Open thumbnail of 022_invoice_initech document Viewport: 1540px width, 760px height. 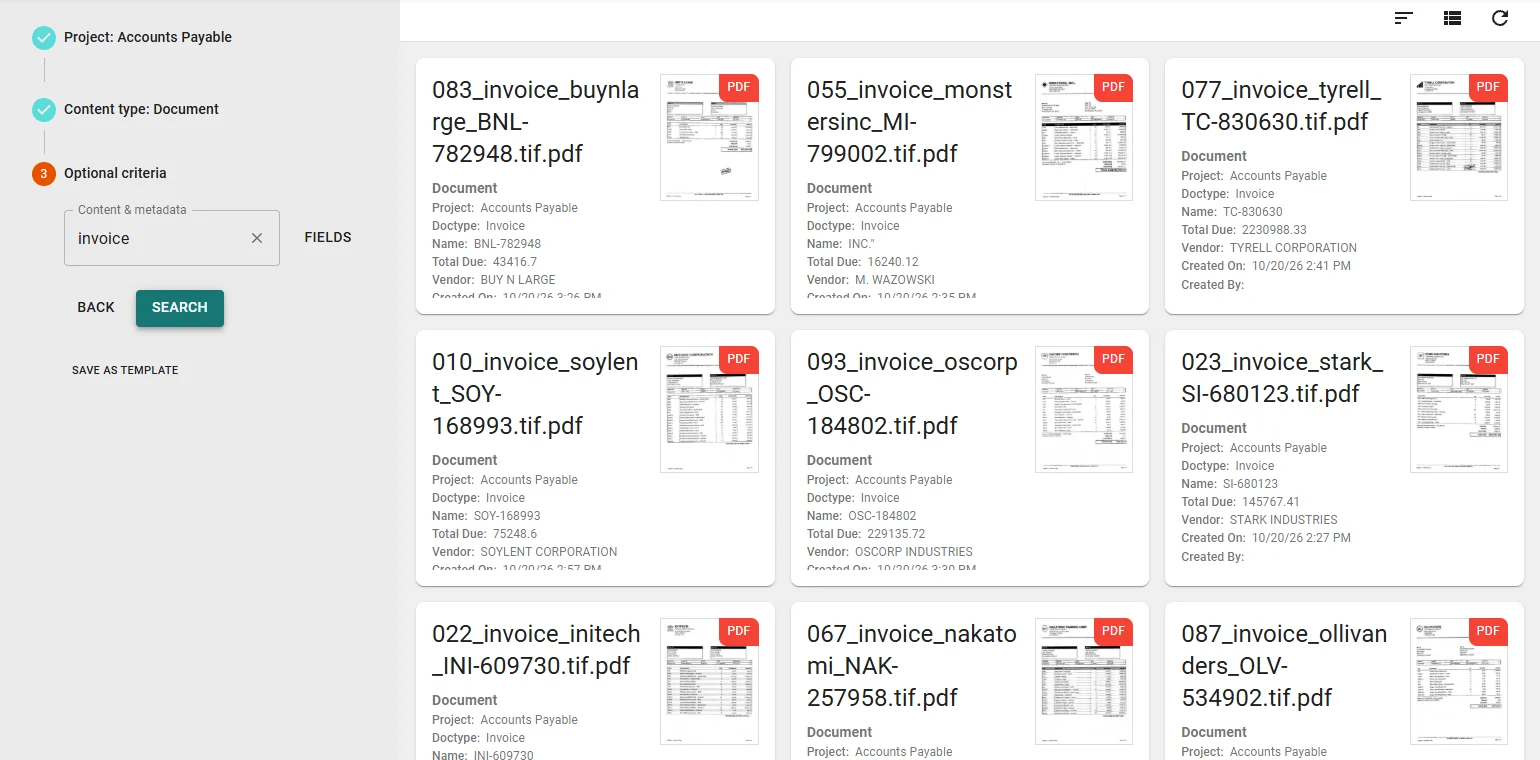point(709,681)
